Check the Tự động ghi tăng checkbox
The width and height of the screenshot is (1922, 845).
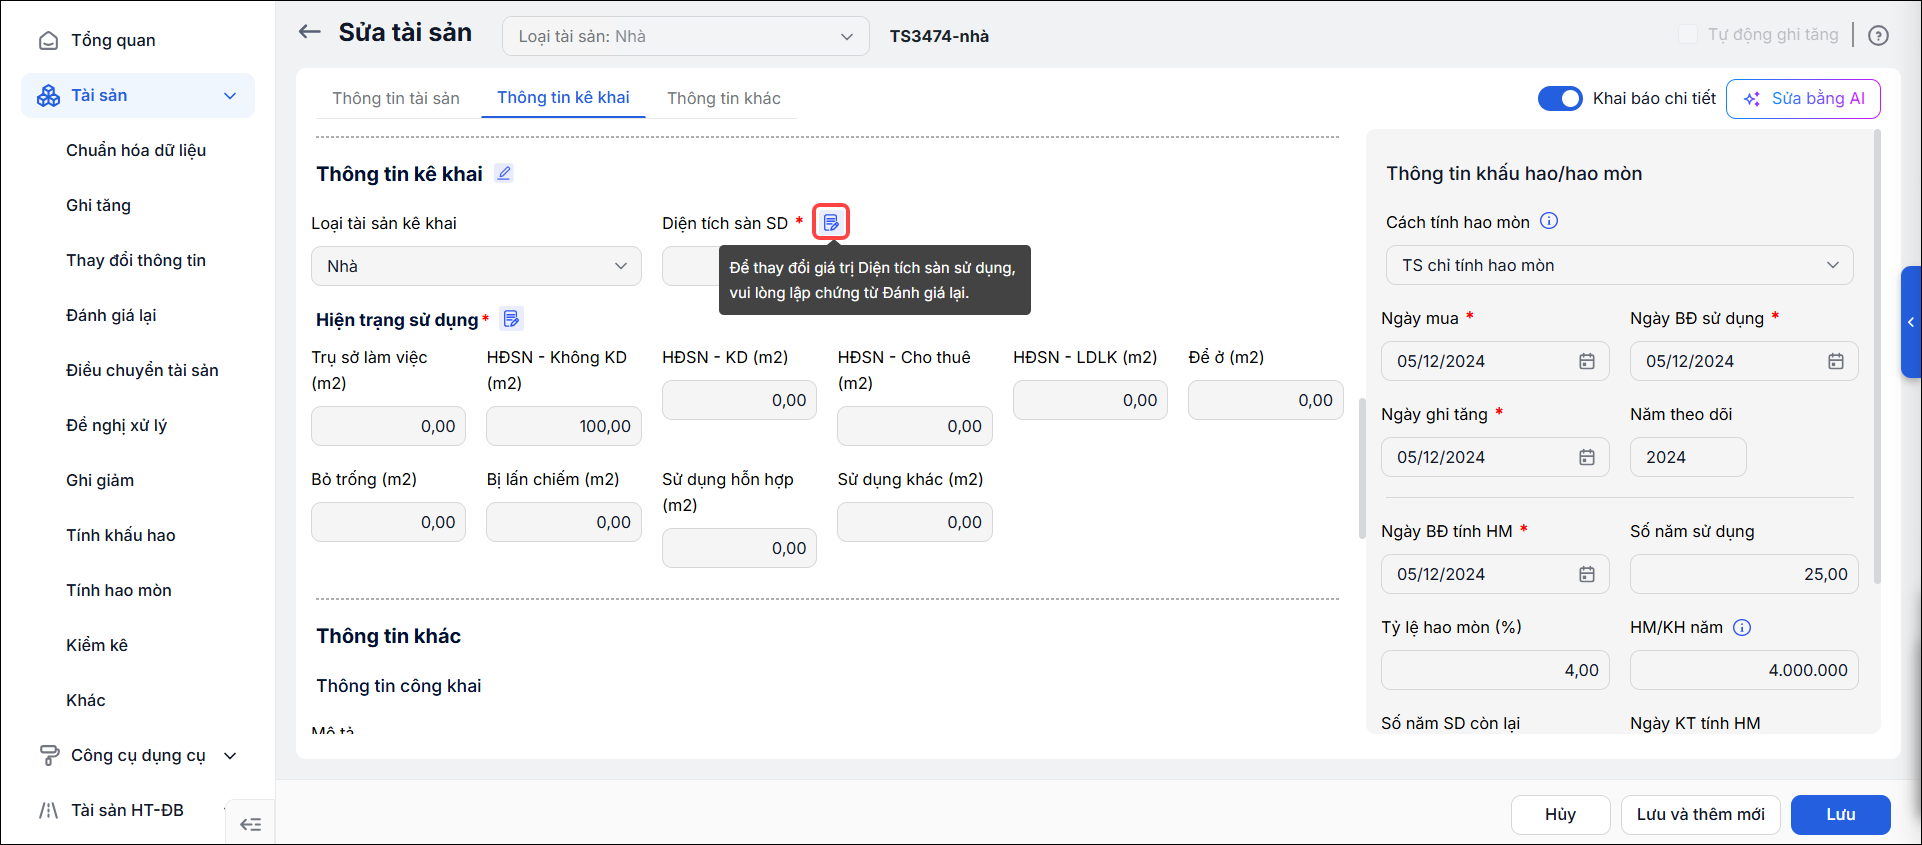point(1687,34)
